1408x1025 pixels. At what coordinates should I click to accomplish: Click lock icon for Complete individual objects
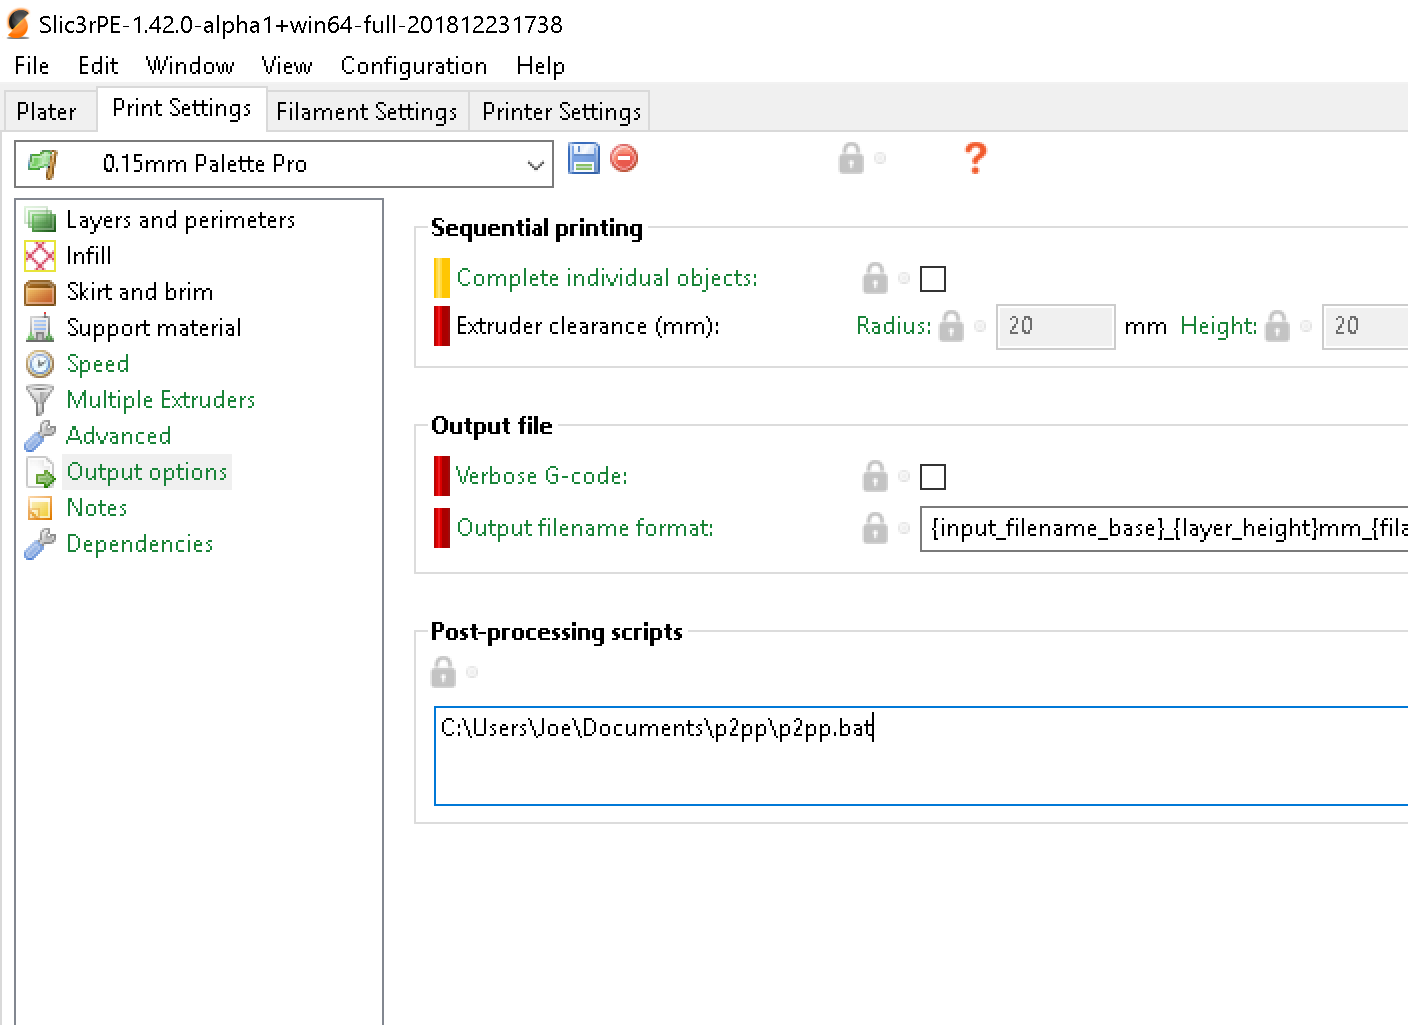[875, 278]
